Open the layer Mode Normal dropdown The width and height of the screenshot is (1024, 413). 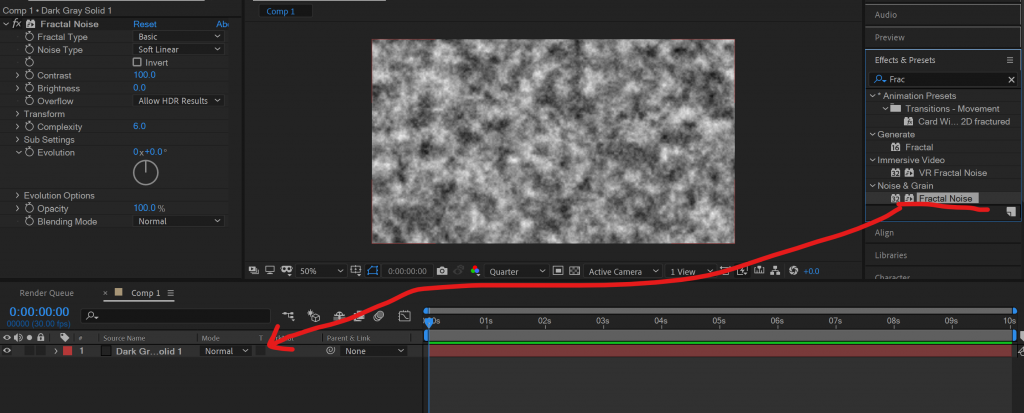click(x=225, y=351)
